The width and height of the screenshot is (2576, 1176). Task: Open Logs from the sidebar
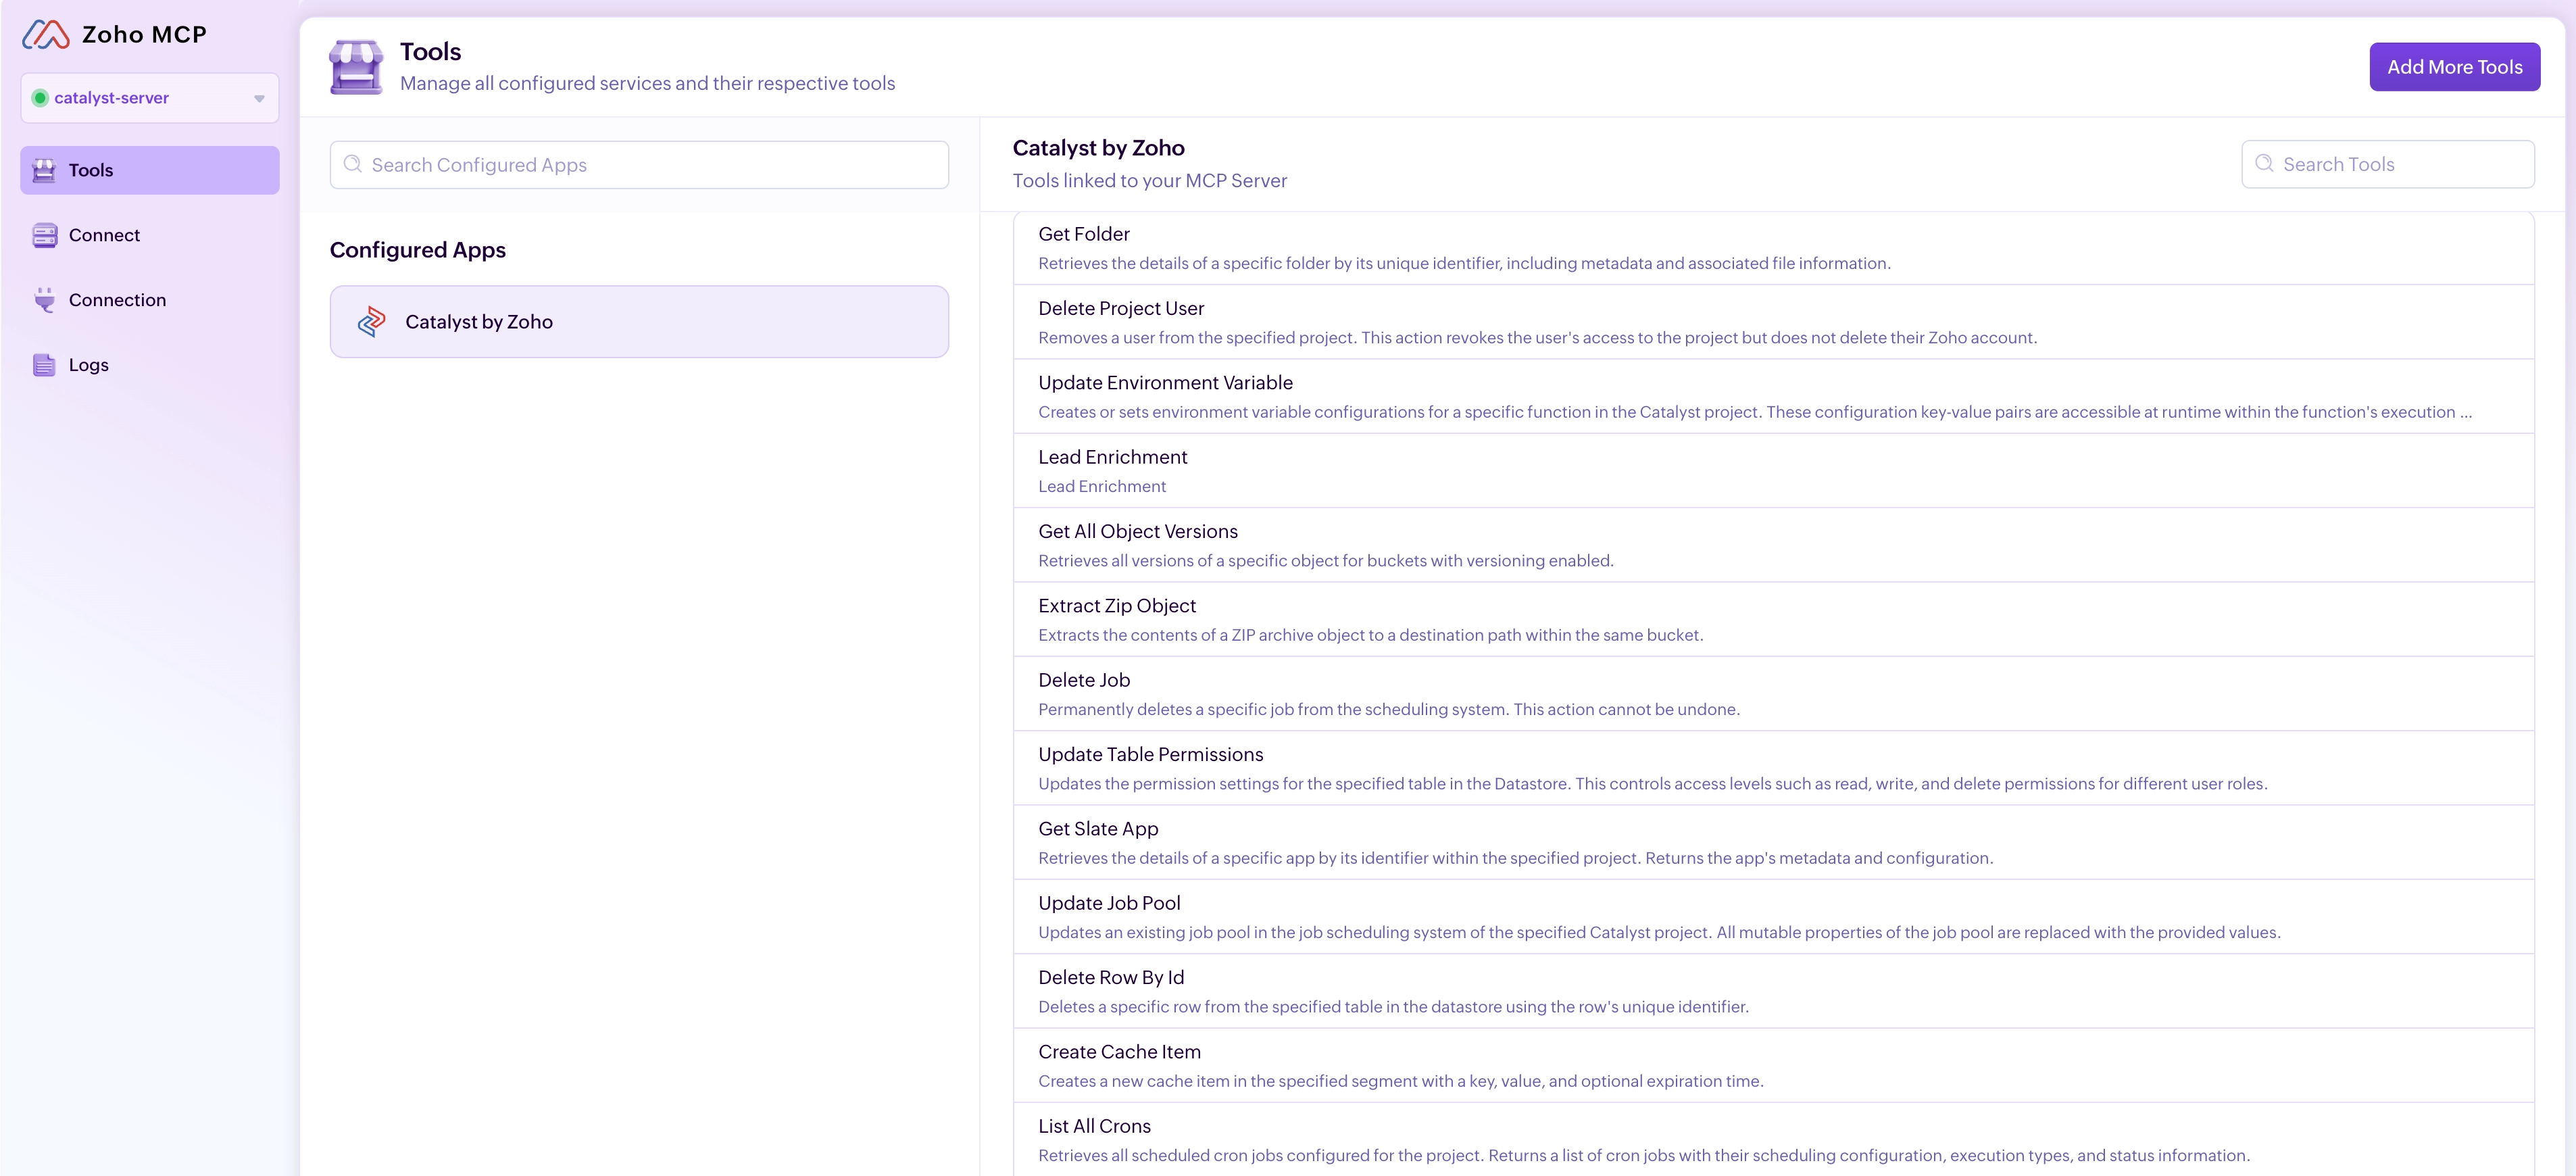[x=150, y=366]
